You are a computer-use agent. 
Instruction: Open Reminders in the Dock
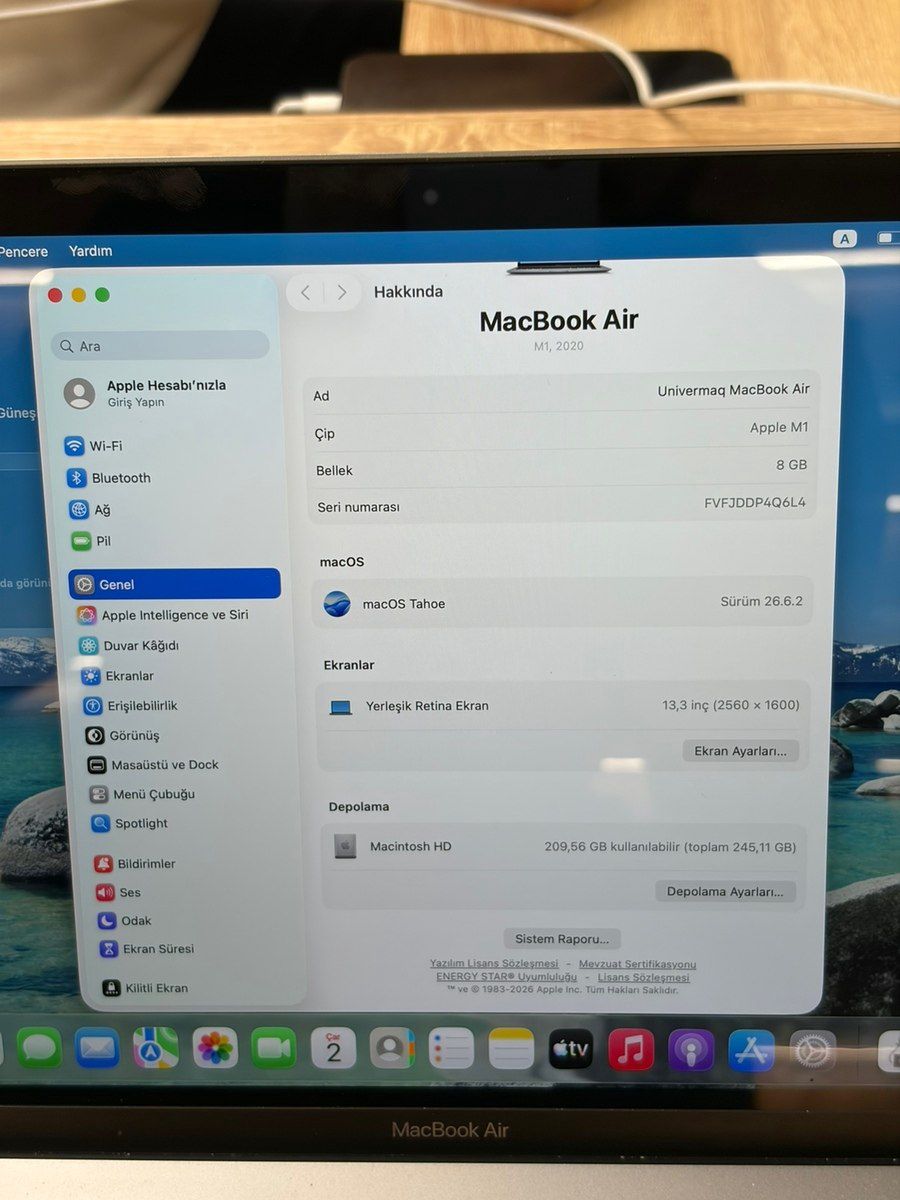(x=451, y=1049)
